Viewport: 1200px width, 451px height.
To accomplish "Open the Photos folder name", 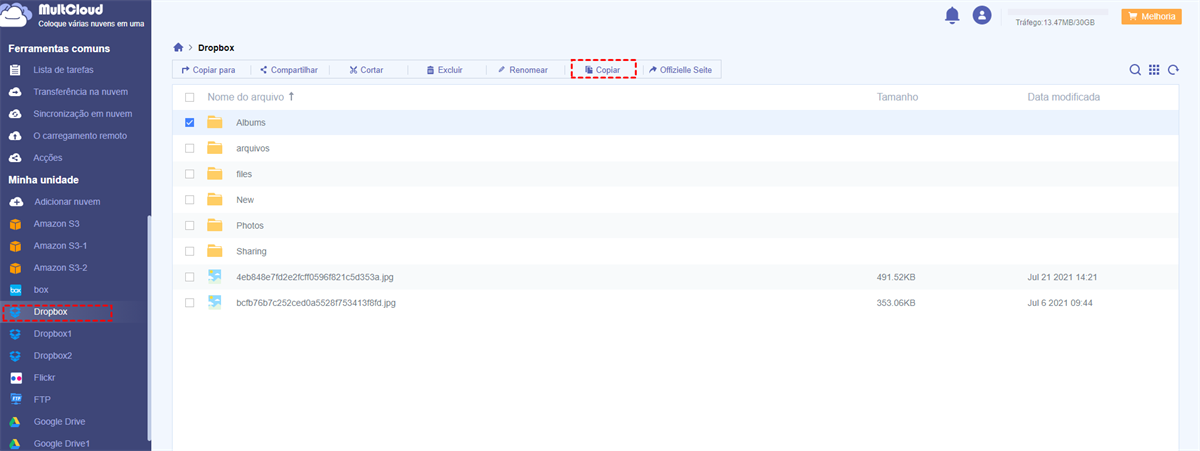I will pyautogui.click(x=250, y=226).
